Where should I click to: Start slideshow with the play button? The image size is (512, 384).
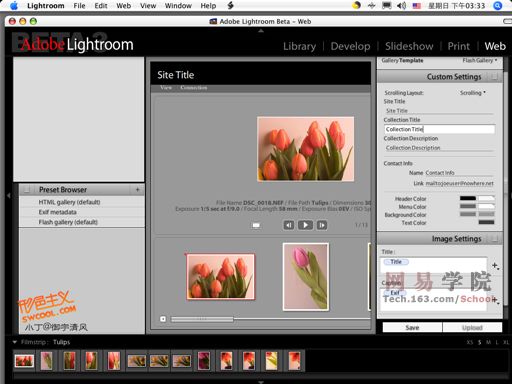(305, 225)
